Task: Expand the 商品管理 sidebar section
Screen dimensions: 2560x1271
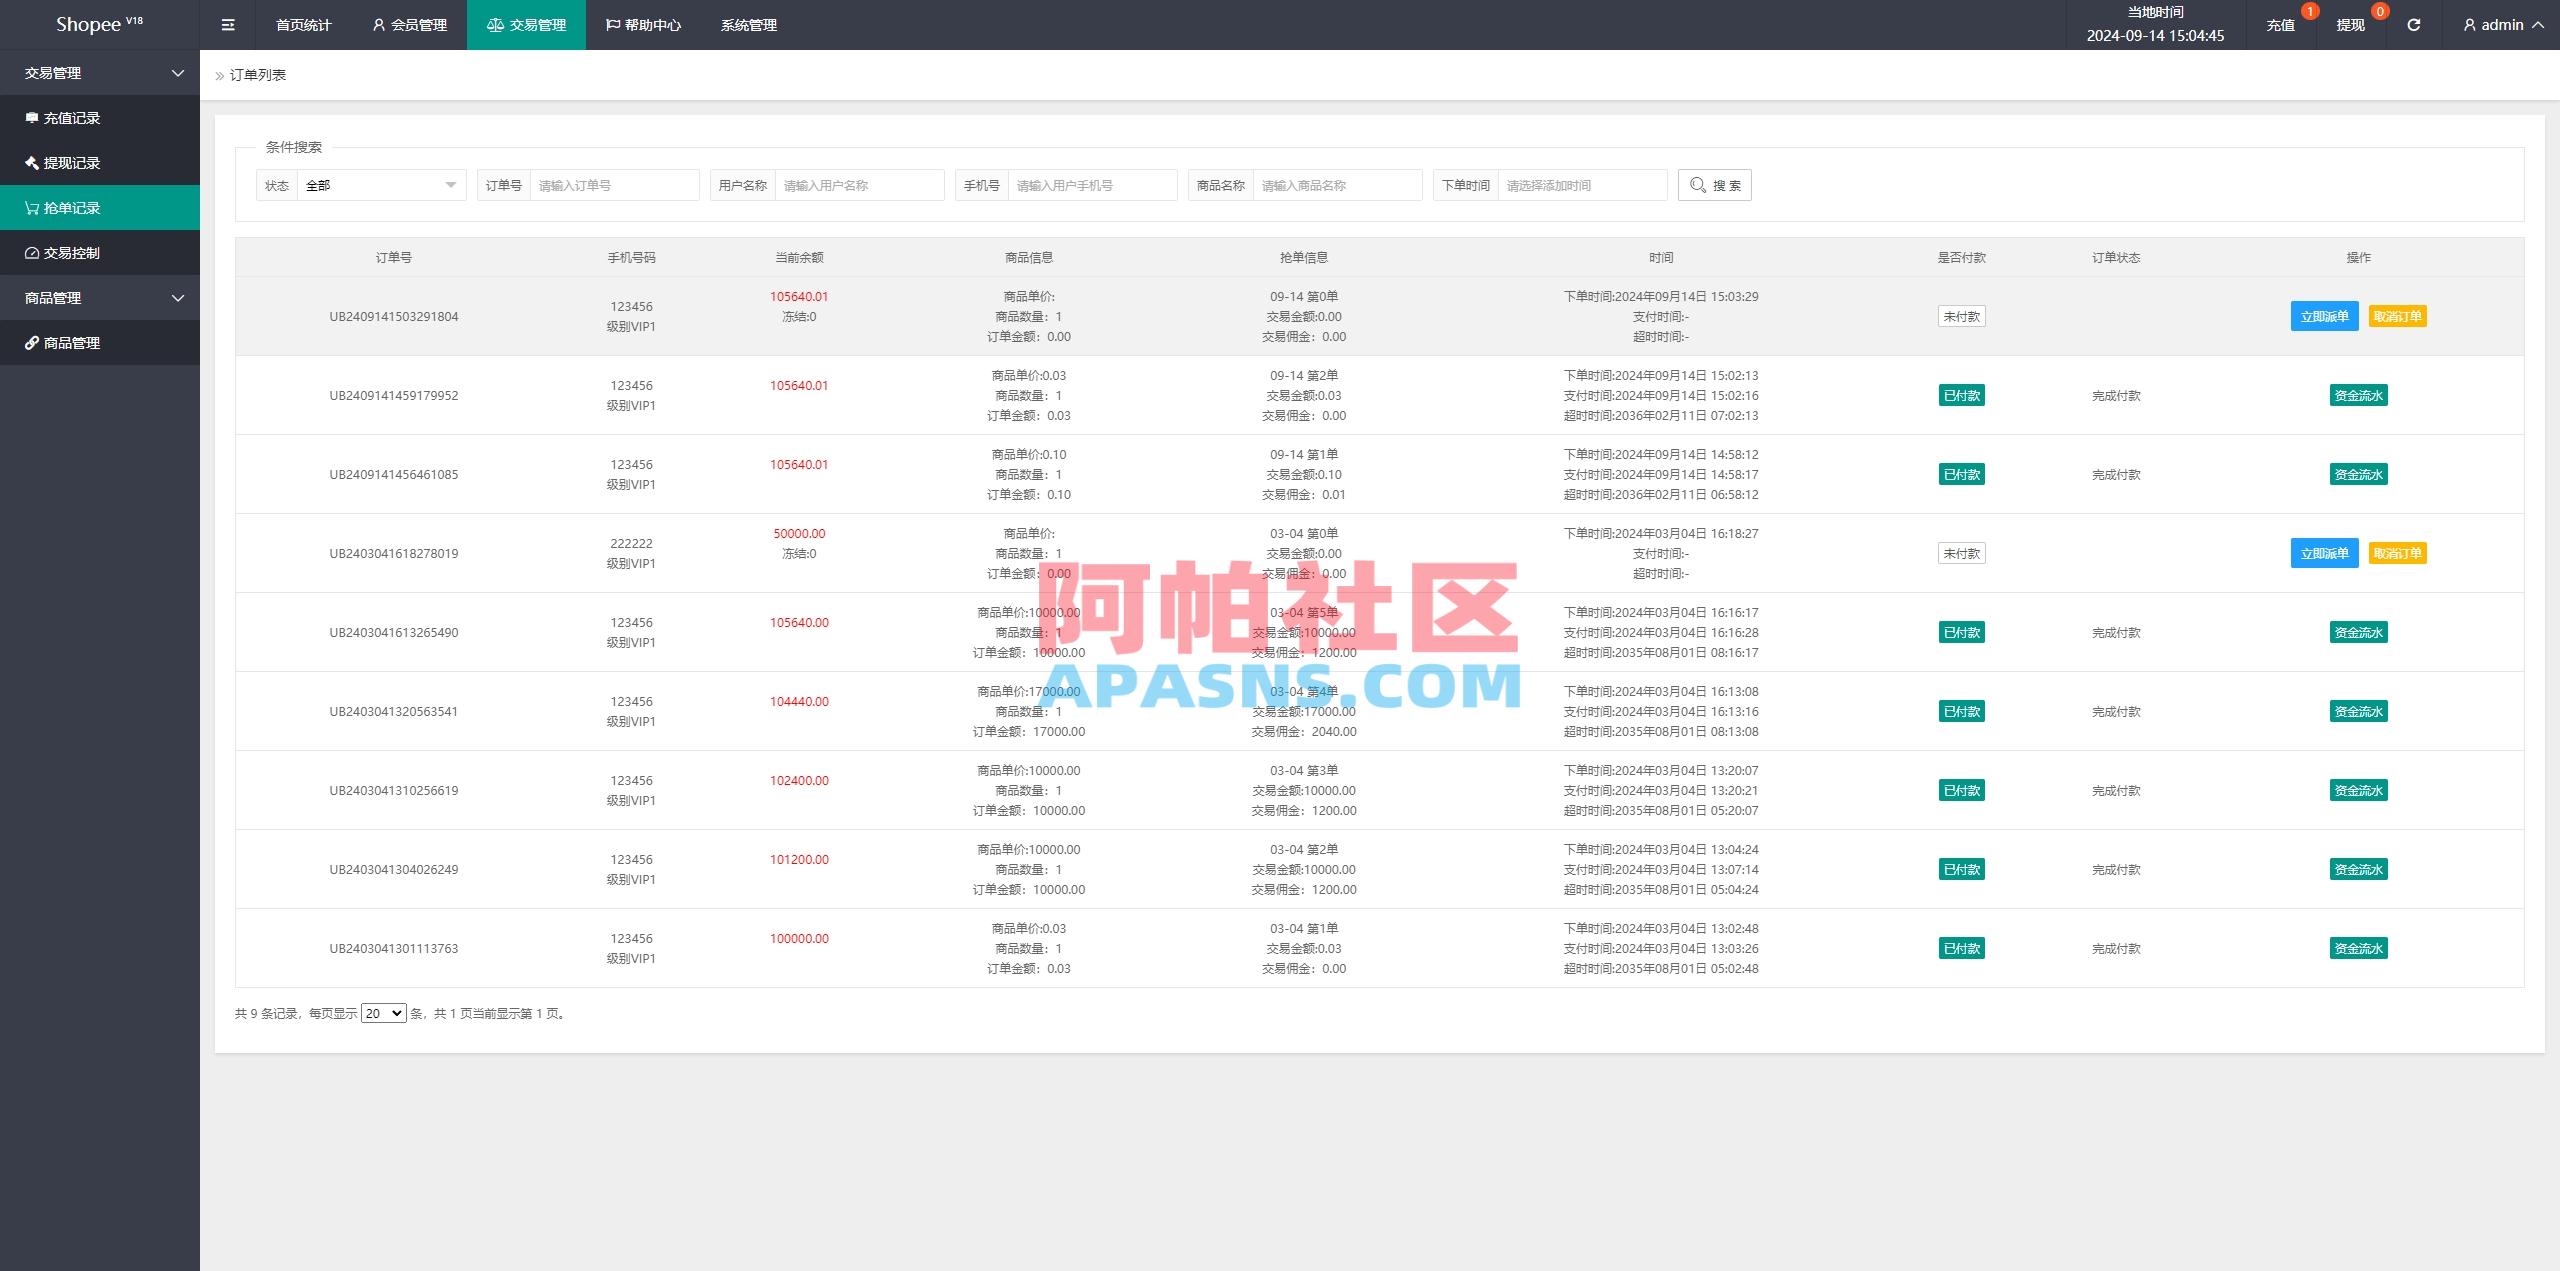Action: (x=100, y=297)
